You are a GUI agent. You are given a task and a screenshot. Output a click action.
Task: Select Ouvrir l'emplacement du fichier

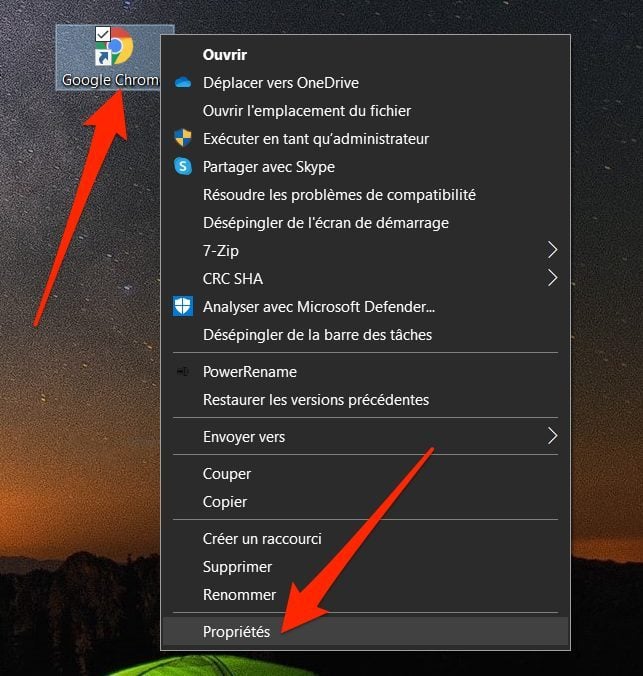pos(366,111)
